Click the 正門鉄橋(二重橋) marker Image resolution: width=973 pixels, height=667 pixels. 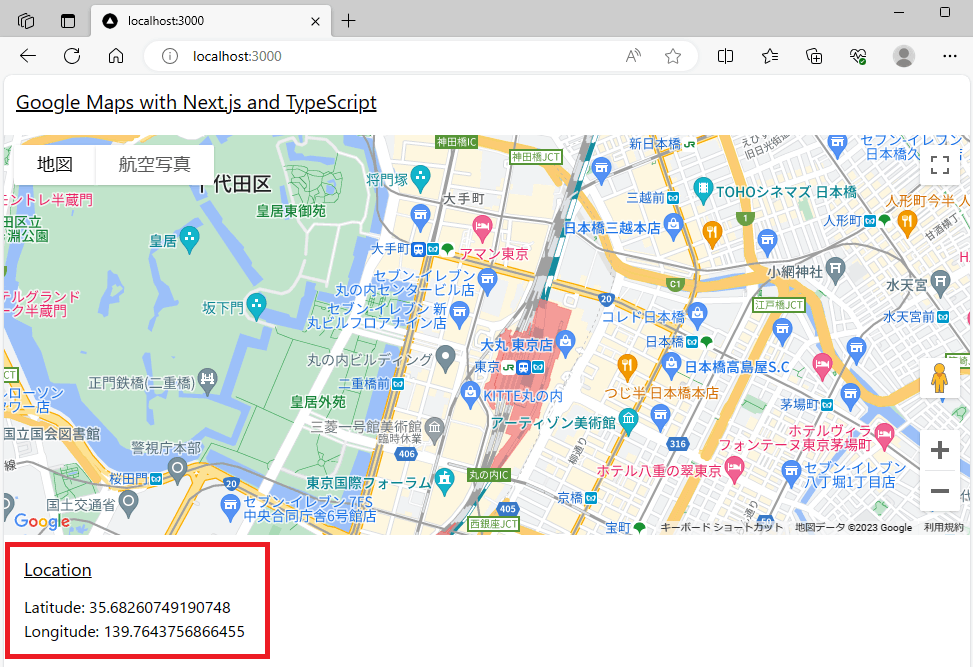click(207, 381)
